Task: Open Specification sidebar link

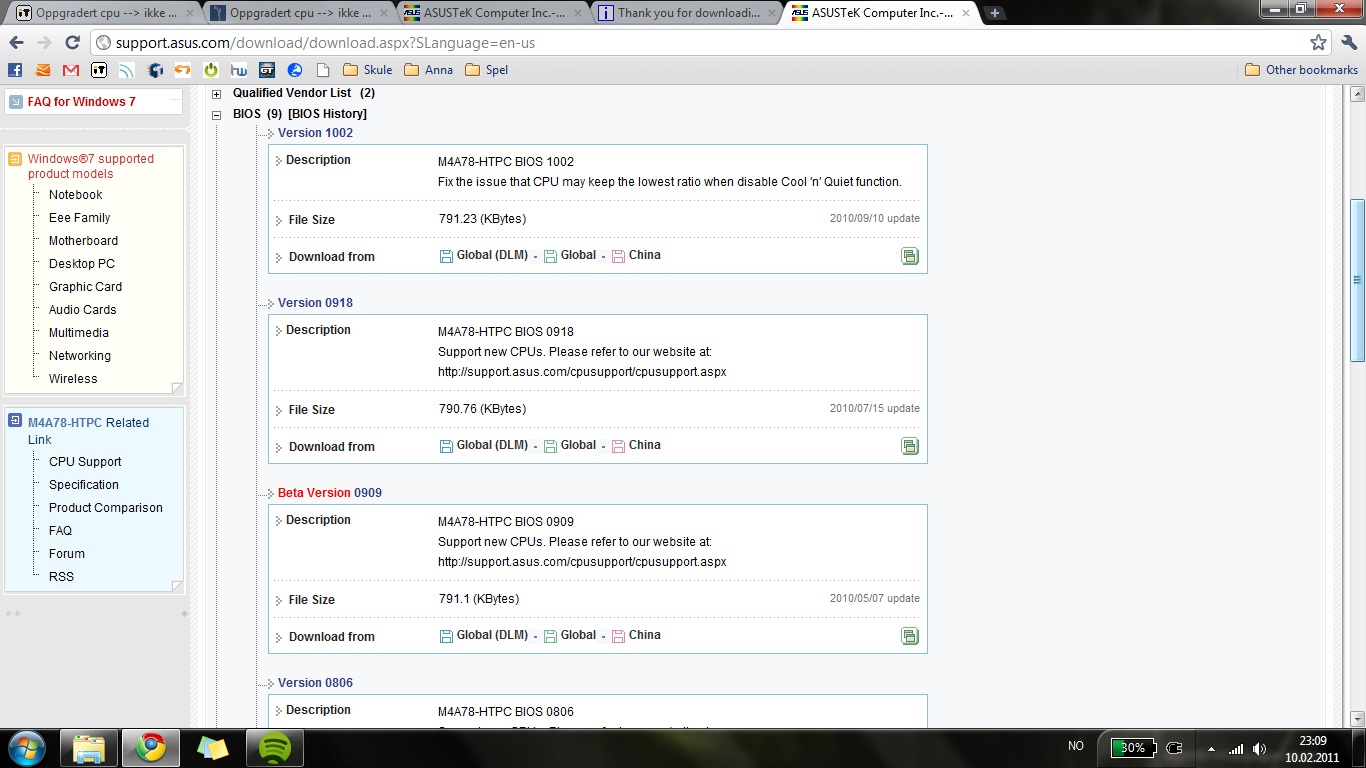Action: pyautogui.click(x=84, y=485)
